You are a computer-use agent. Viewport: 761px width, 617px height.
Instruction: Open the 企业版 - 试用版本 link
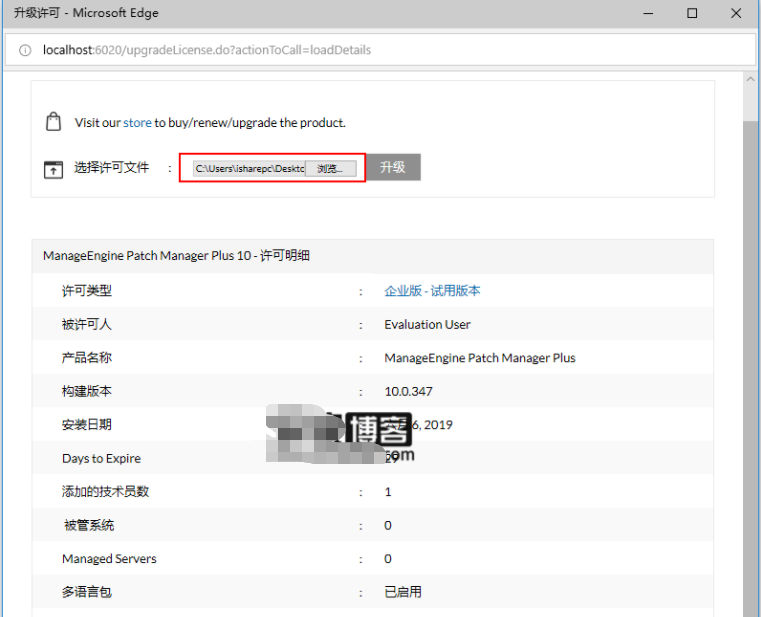(x=432, y=290)
